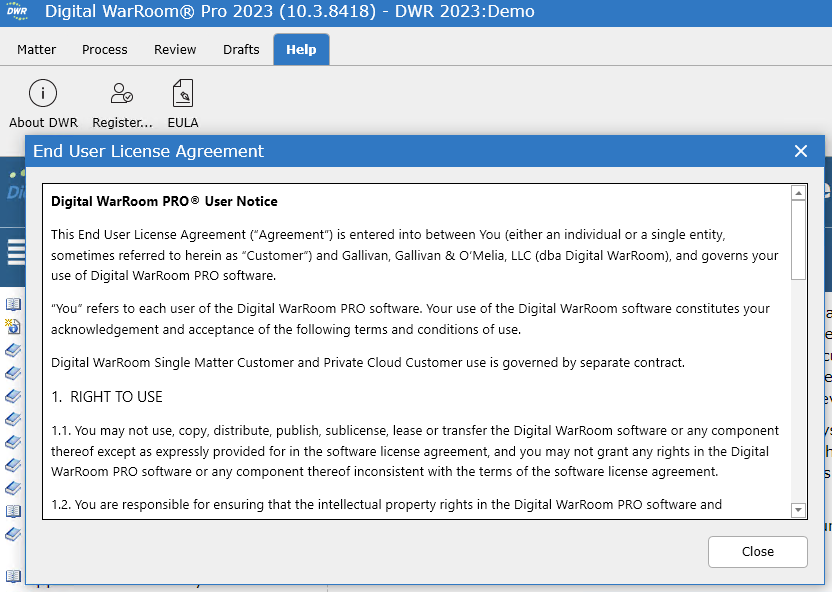Dismiss the End User License Agreement with X
Viewport: 832px width, 592px height.
coord(801,151)
